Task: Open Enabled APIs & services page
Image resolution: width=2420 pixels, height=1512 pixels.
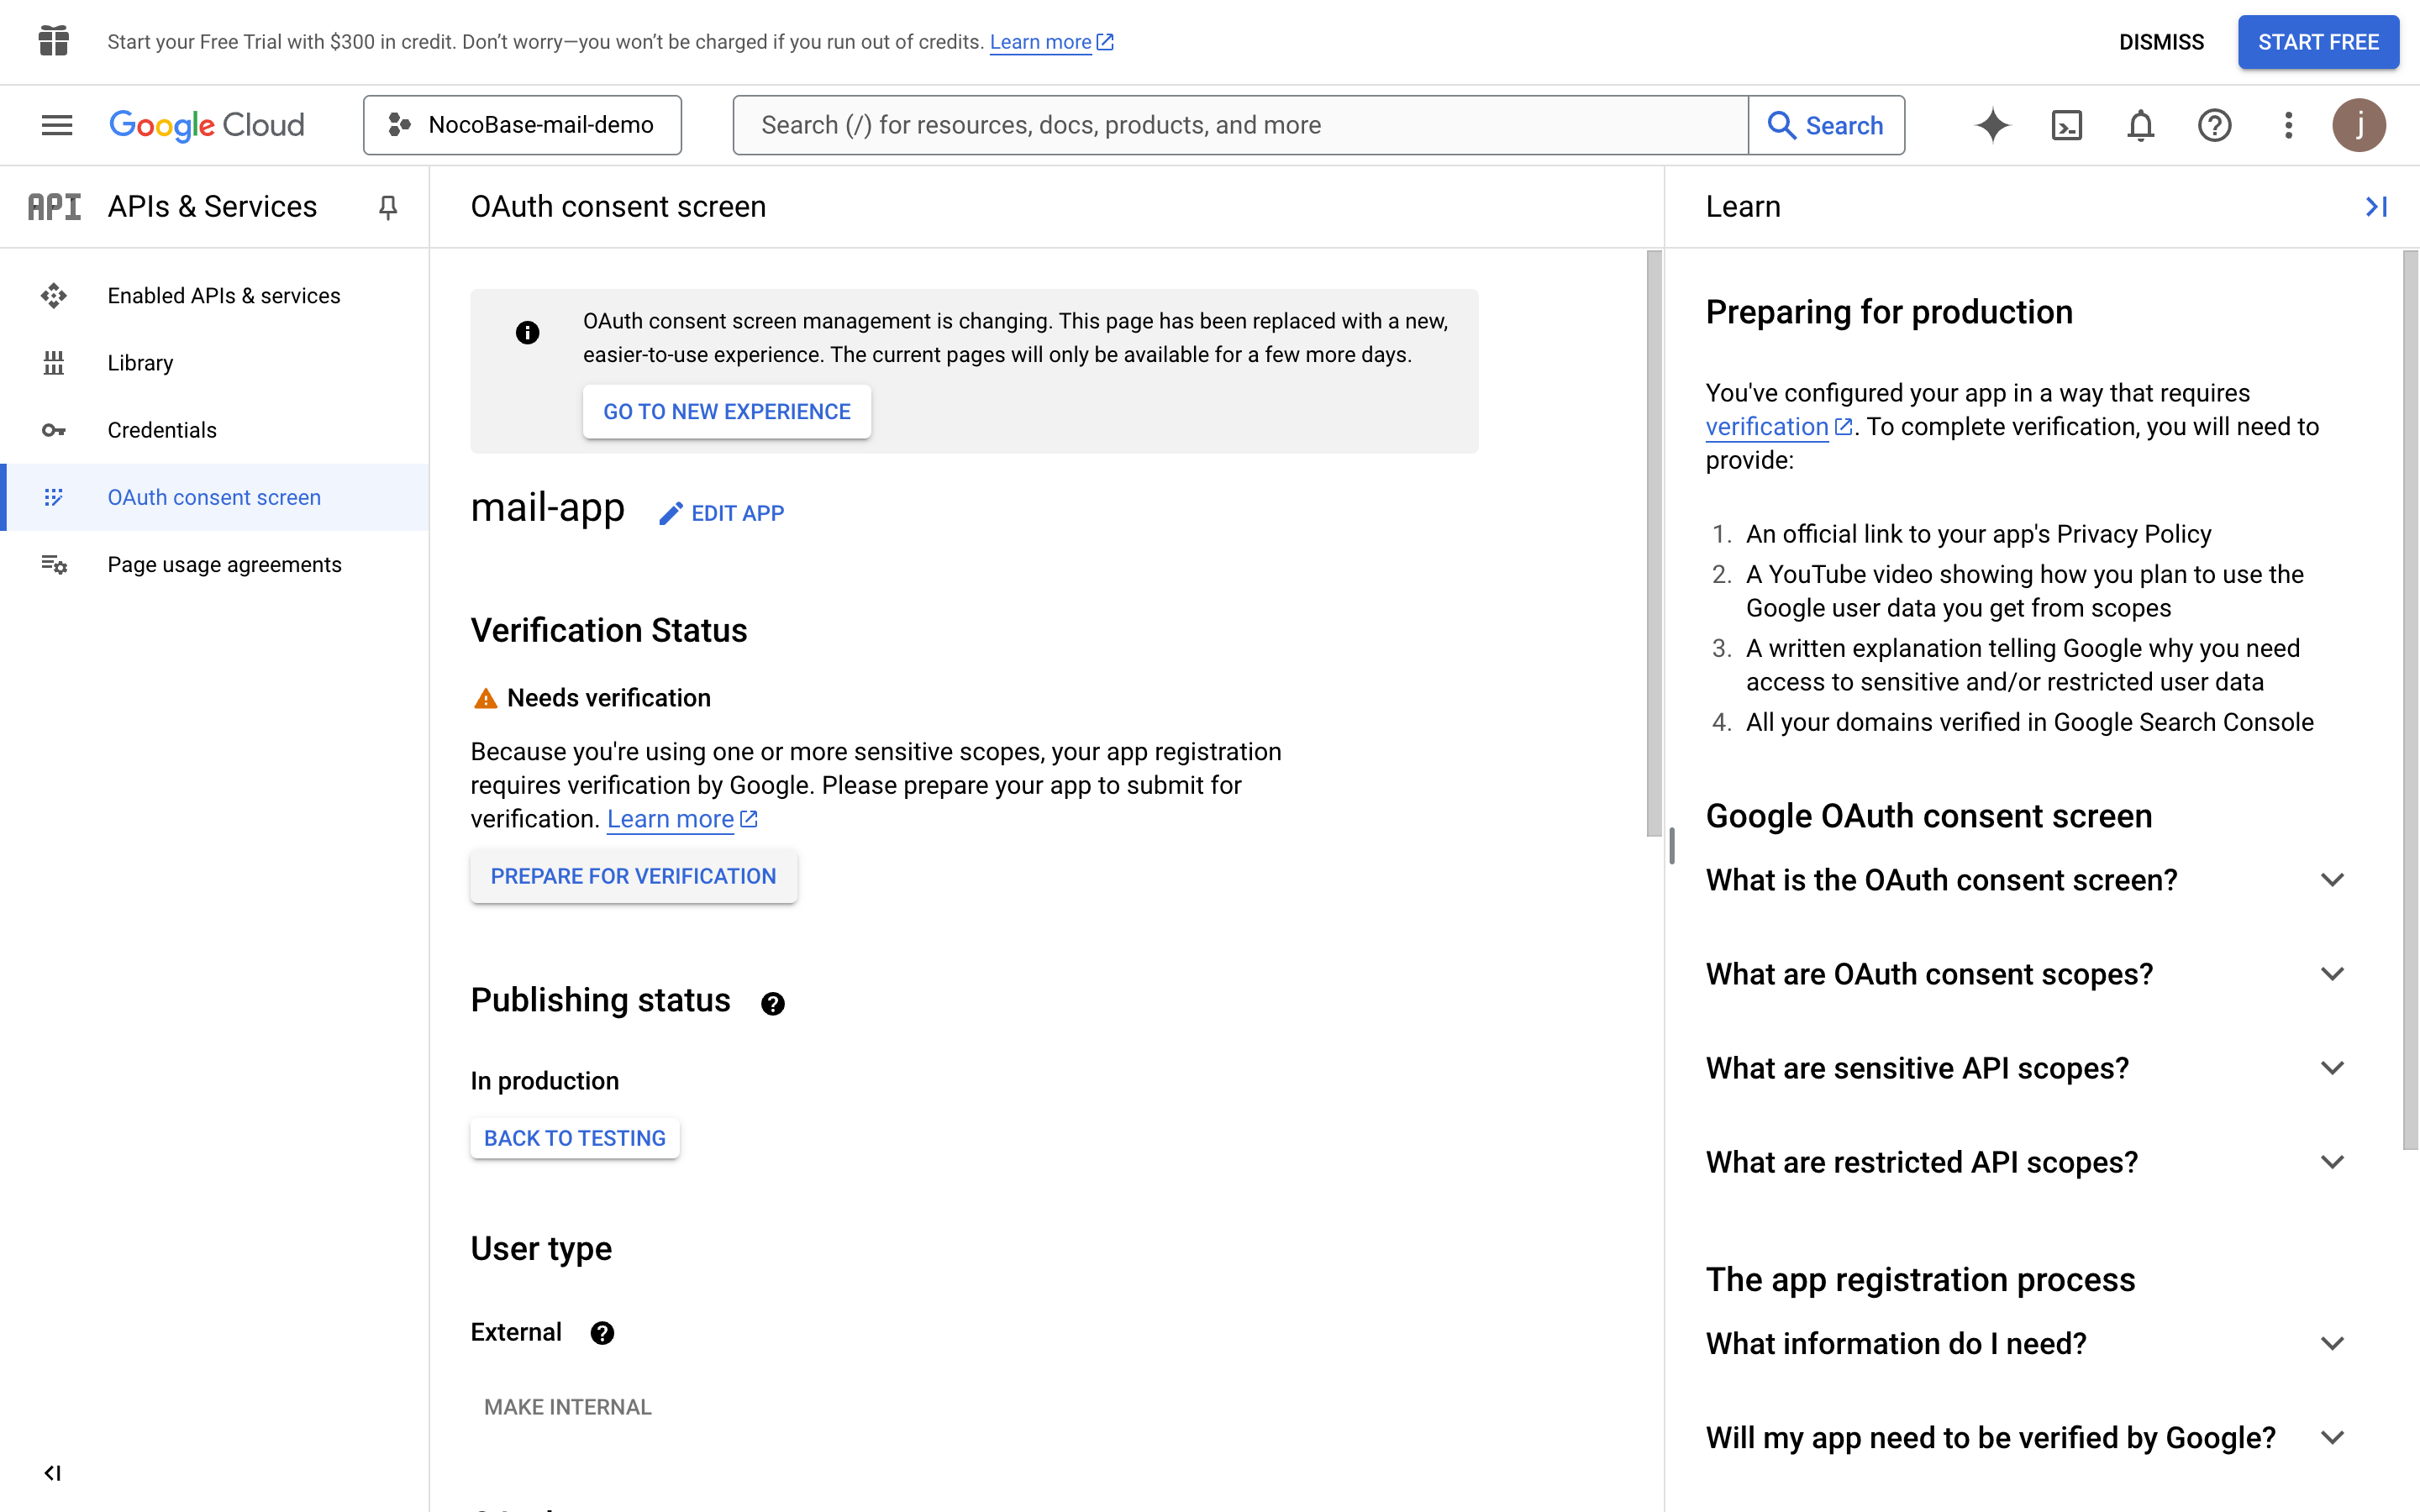Action: [x=224, y=296]
